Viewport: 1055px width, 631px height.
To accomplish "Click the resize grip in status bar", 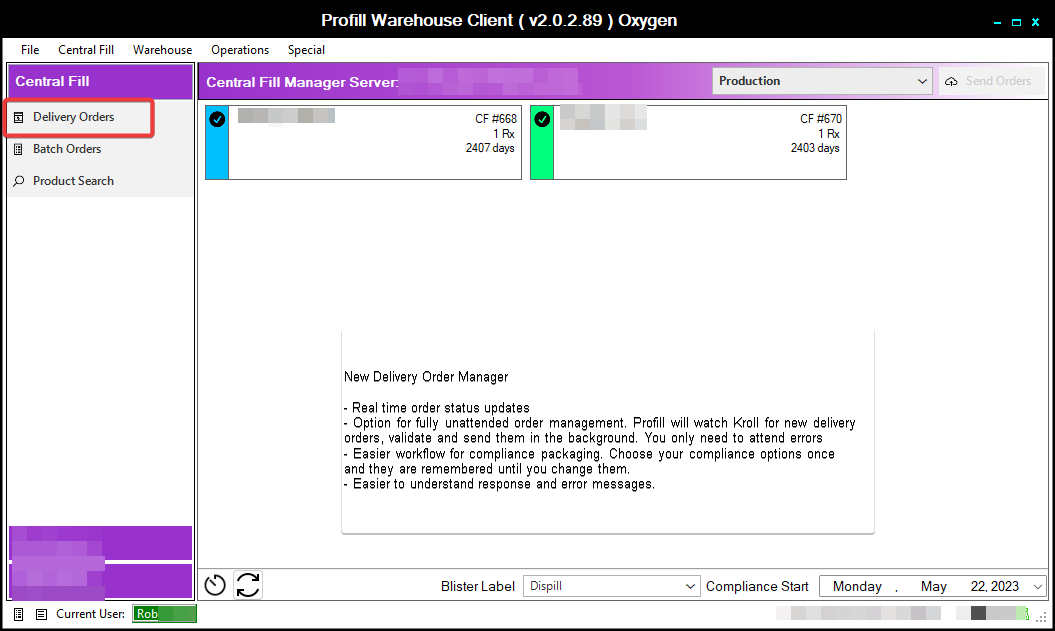I will click(x=1042, y=617).
